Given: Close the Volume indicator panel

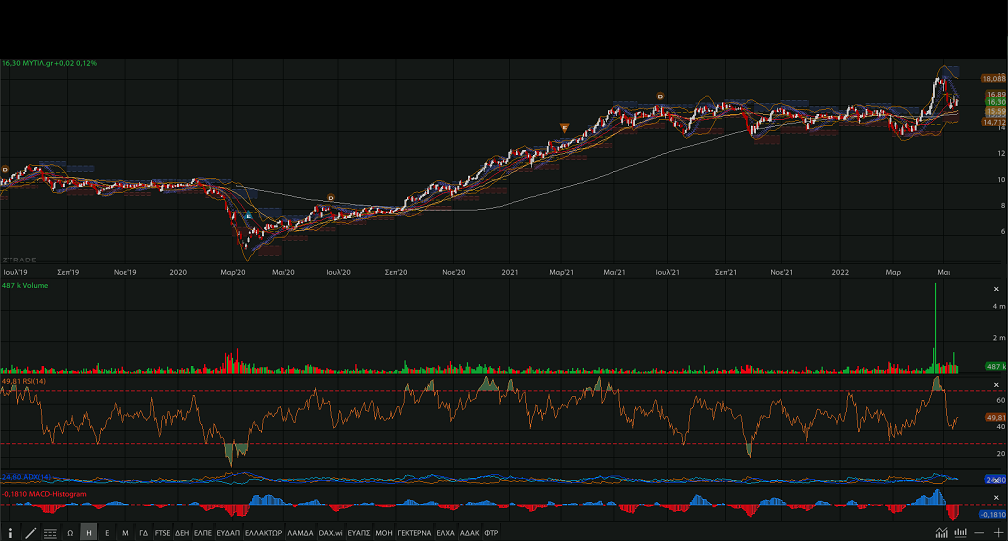Looking at the screenshot, I should [x=995, y=289].
